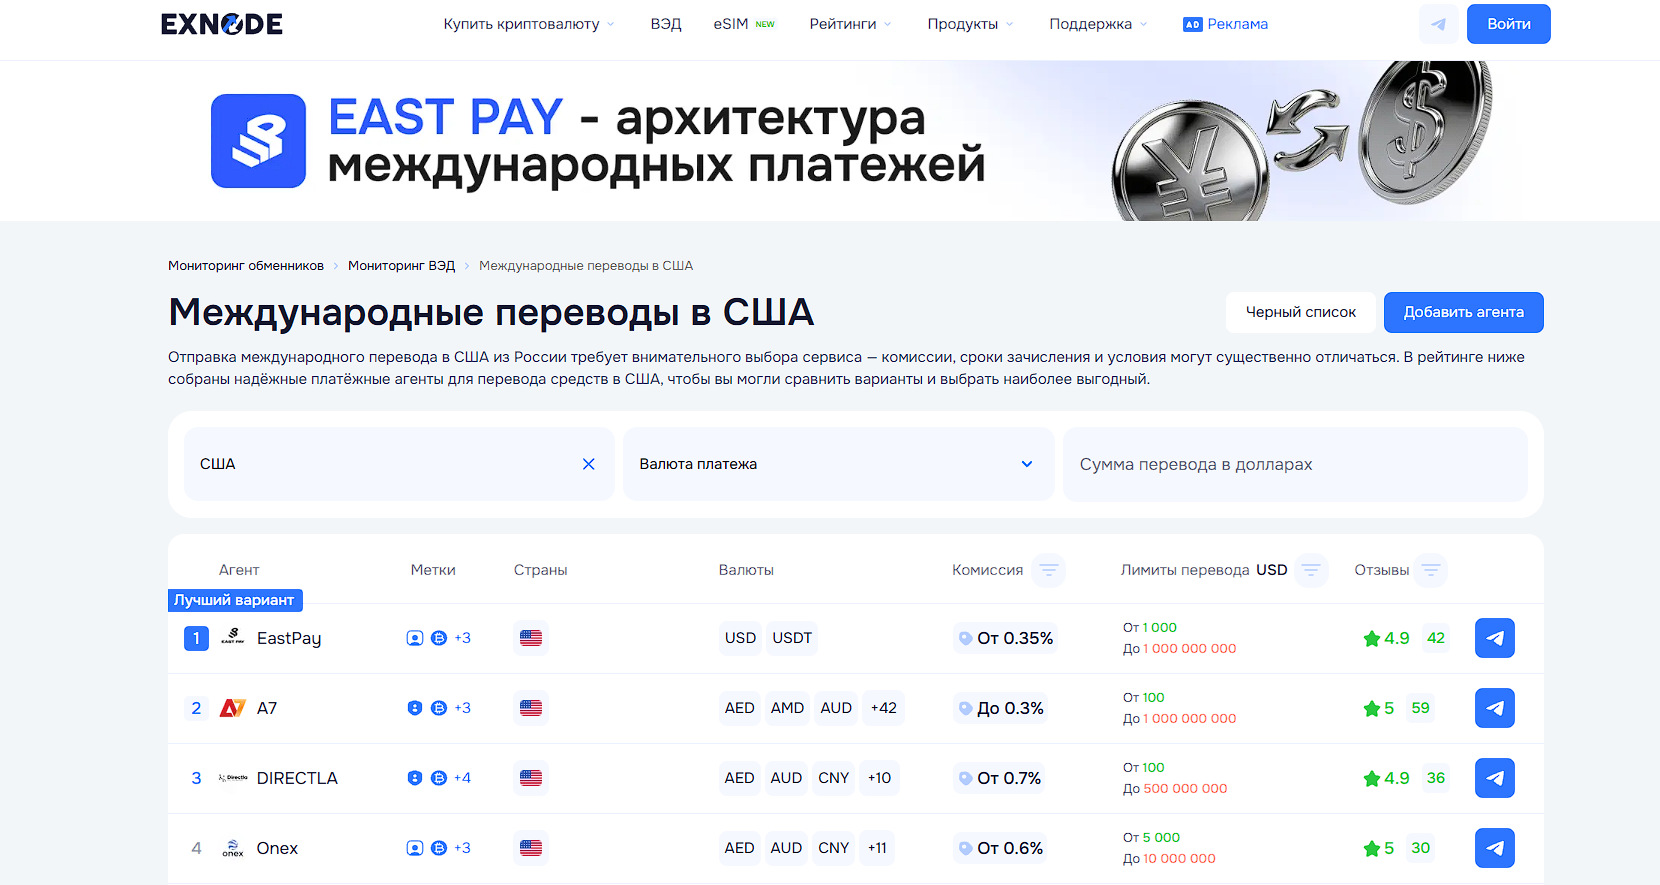Expand the Поддержка menu
Screen dimensions: 1660x885
pyautogui.click(x=1098, y=24)
